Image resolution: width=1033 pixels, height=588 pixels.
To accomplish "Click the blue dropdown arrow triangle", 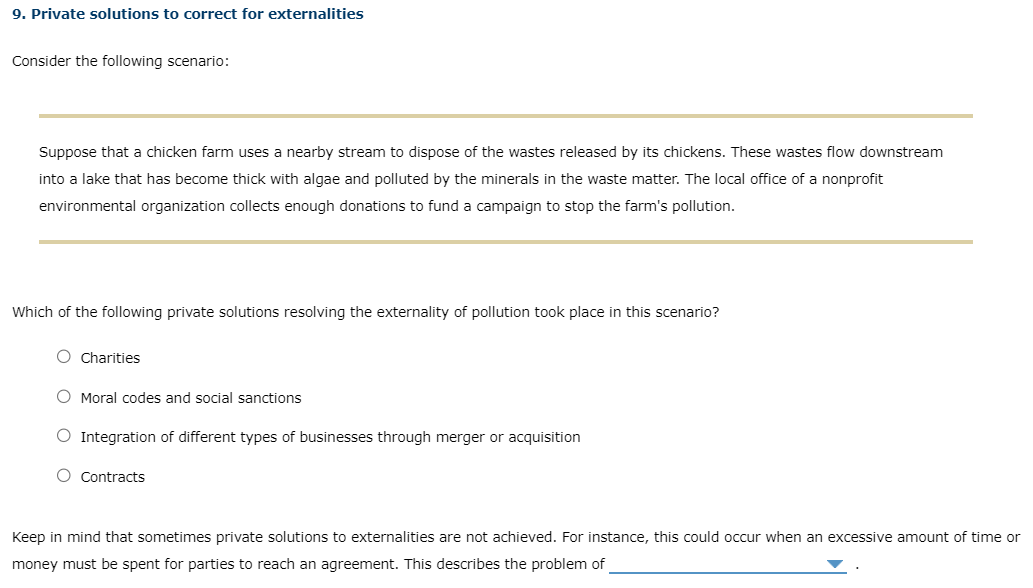I will coord(835,563).
